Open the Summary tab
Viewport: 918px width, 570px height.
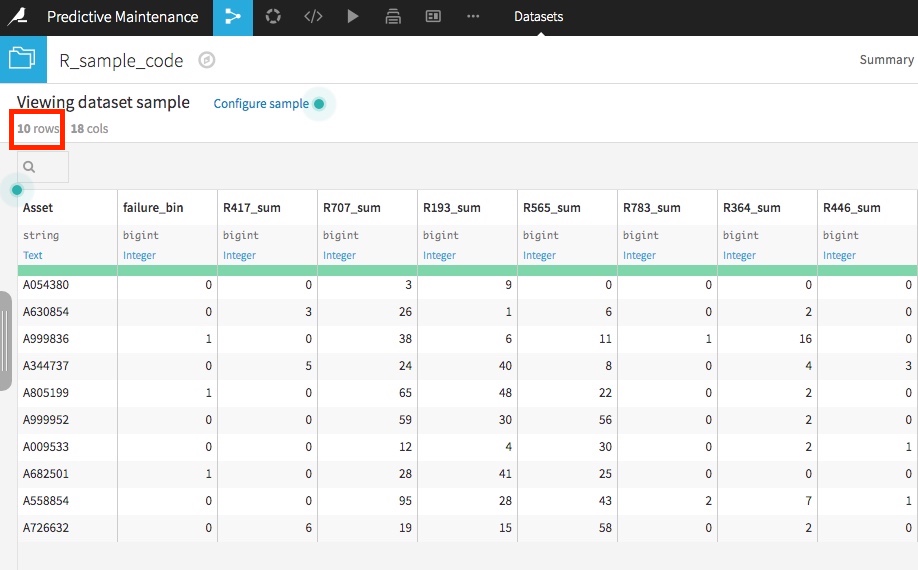(x=886, y=60)
